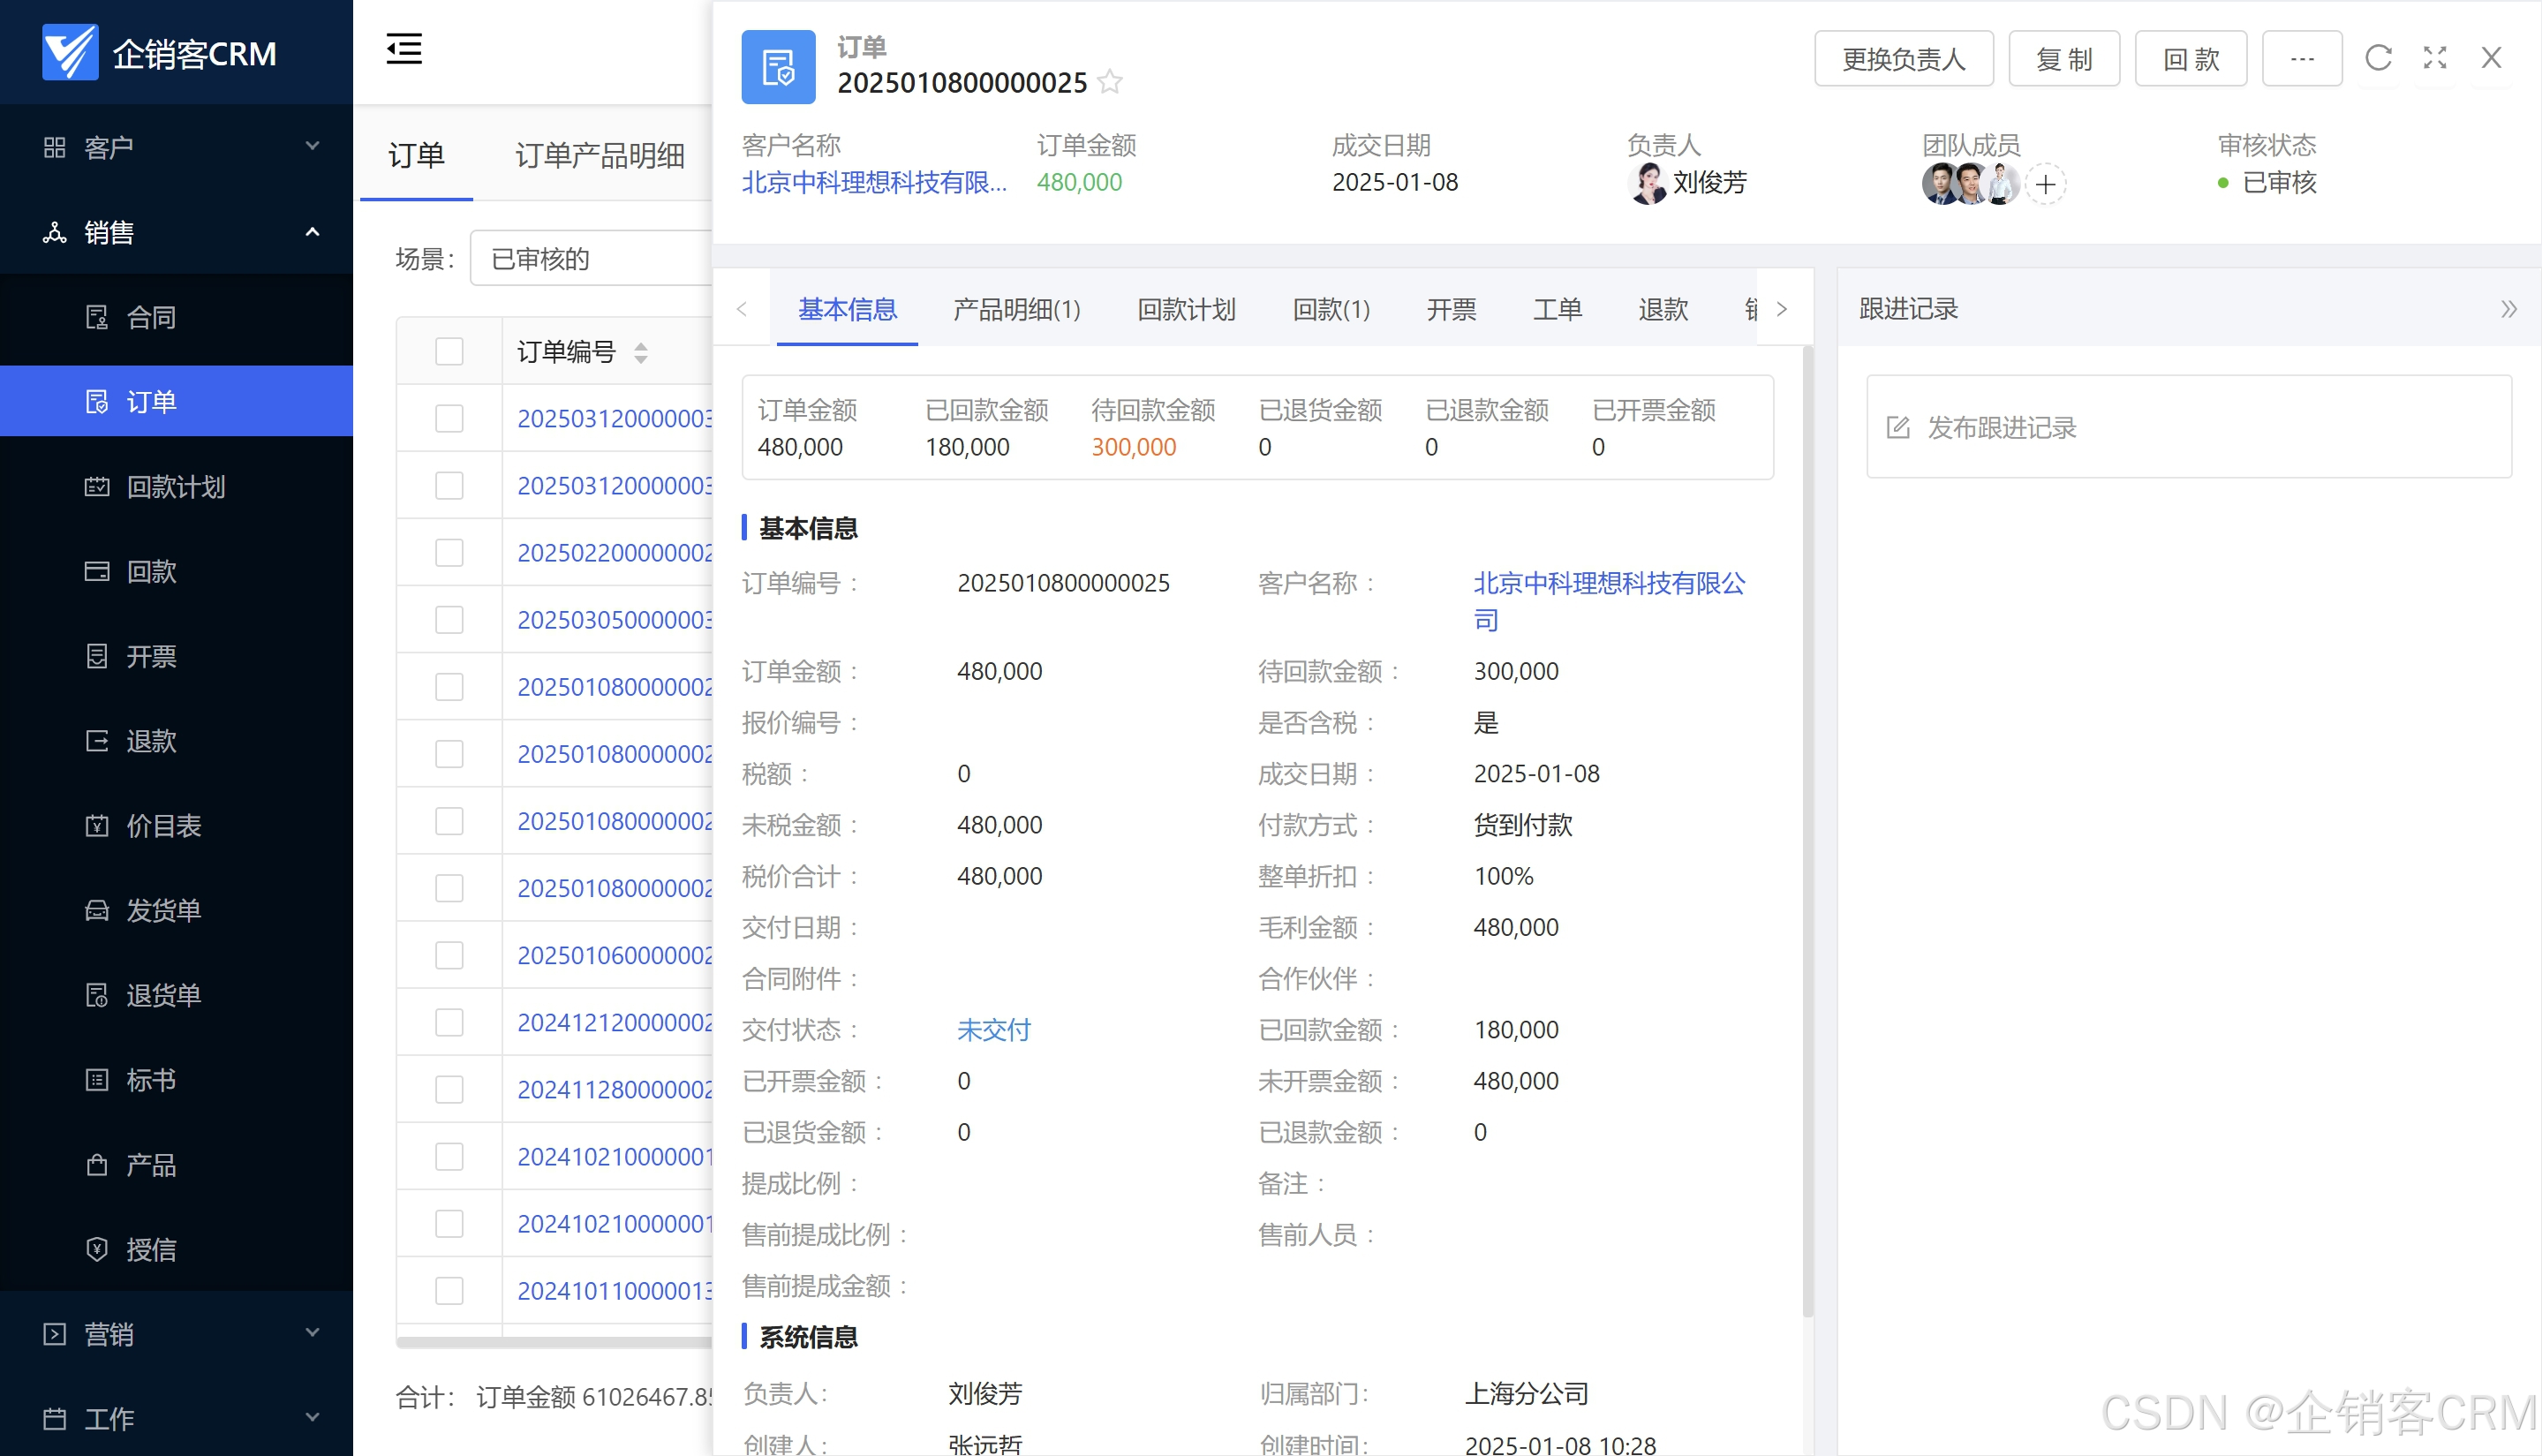Star order 2025010800000025 as favorite
Image resolution: width=2542 pixels, height=1456 pixels.
[x=1110, y=82]
